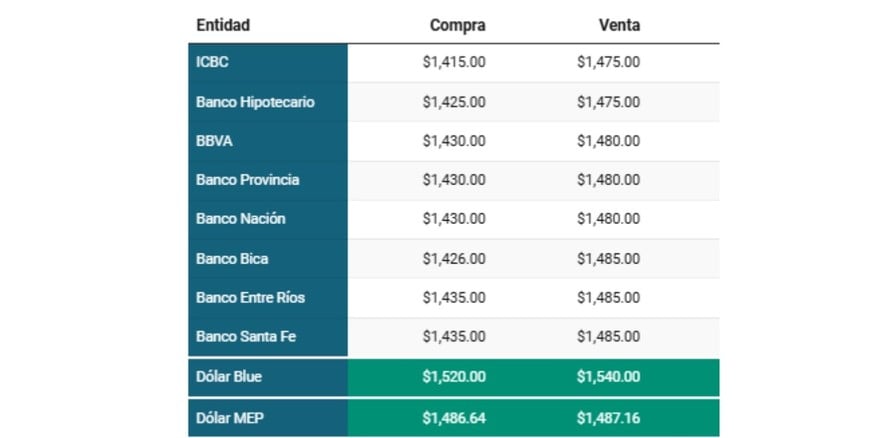This screenshot has width=870, height=438.
Task: Select the Banco Provincia row label
Action: [x=247, y=180]
